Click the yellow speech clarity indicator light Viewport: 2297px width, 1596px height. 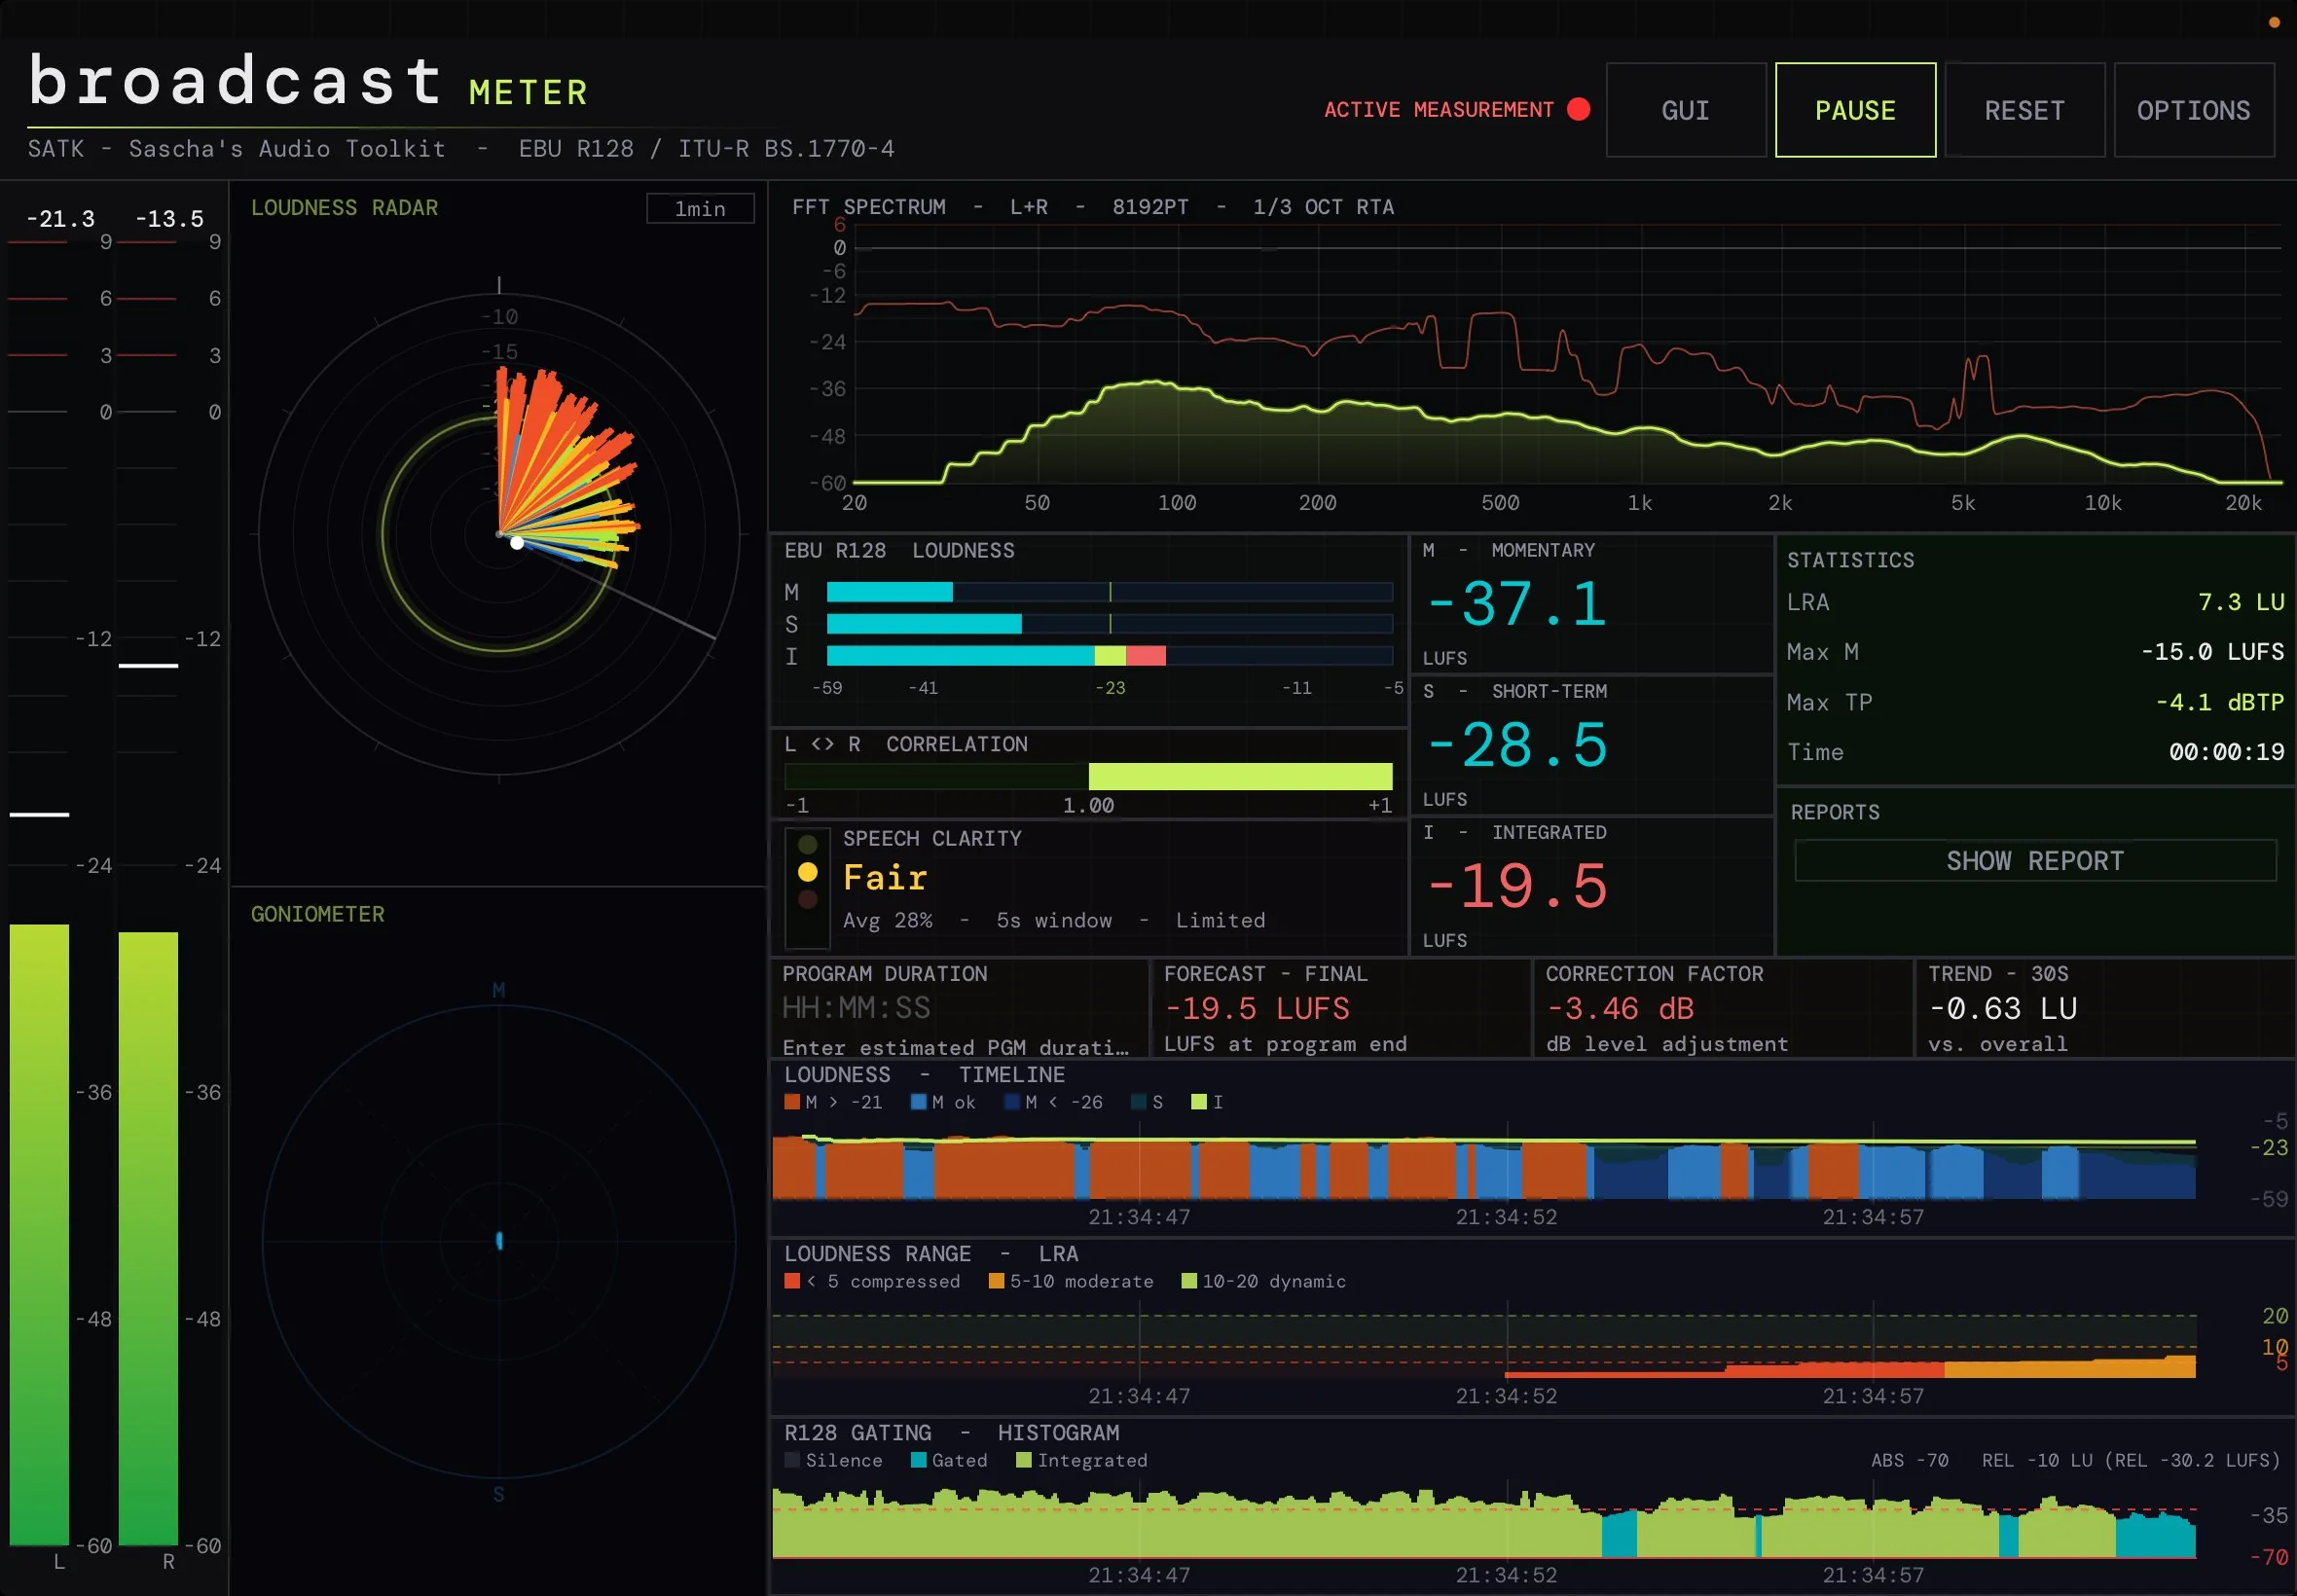coord(808,872)
